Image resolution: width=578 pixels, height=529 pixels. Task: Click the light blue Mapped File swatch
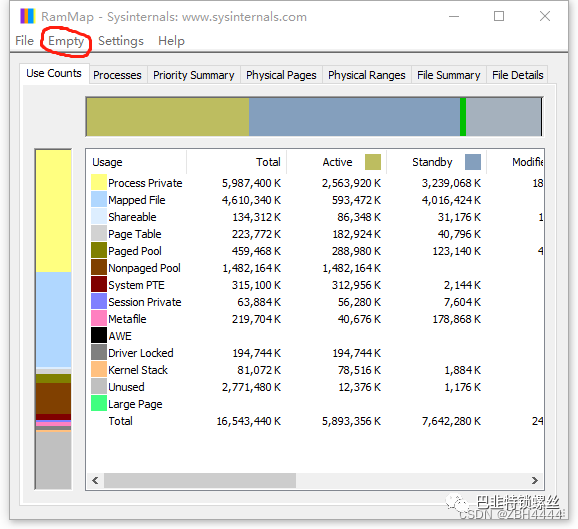click(x=99, y=200)
